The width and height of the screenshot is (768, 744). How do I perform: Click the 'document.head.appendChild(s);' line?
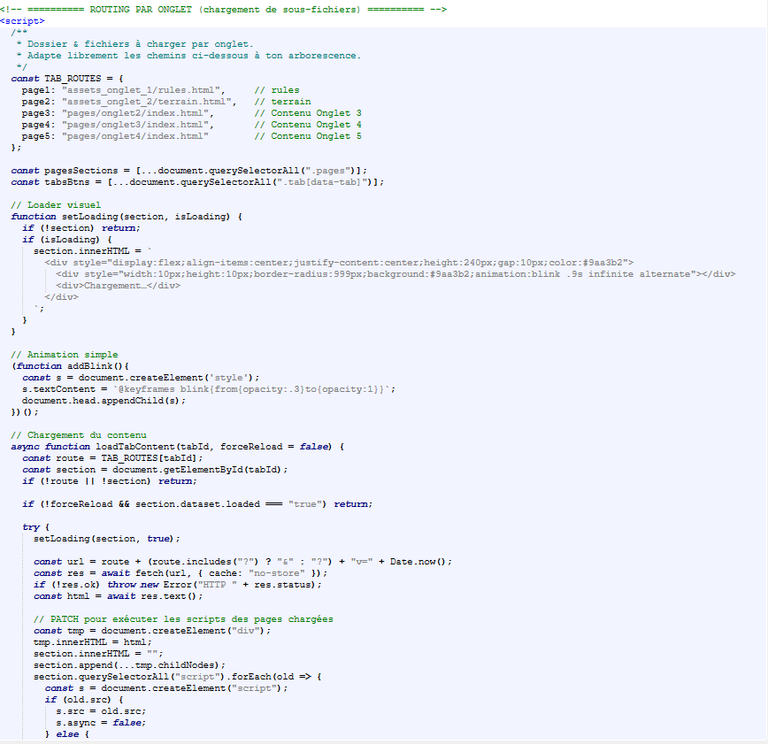[x=104, y=401]
